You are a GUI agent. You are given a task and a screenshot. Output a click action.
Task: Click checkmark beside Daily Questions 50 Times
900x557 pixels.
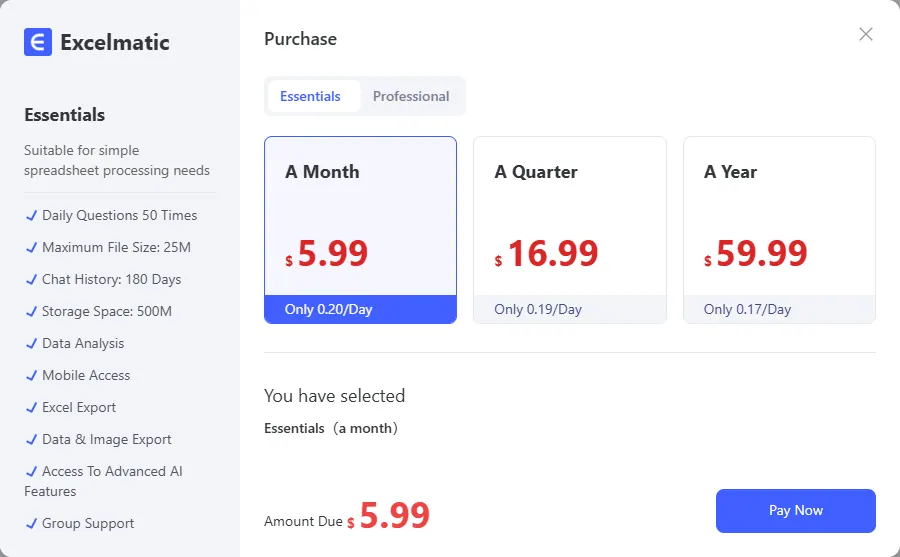(x=31, y=215)
